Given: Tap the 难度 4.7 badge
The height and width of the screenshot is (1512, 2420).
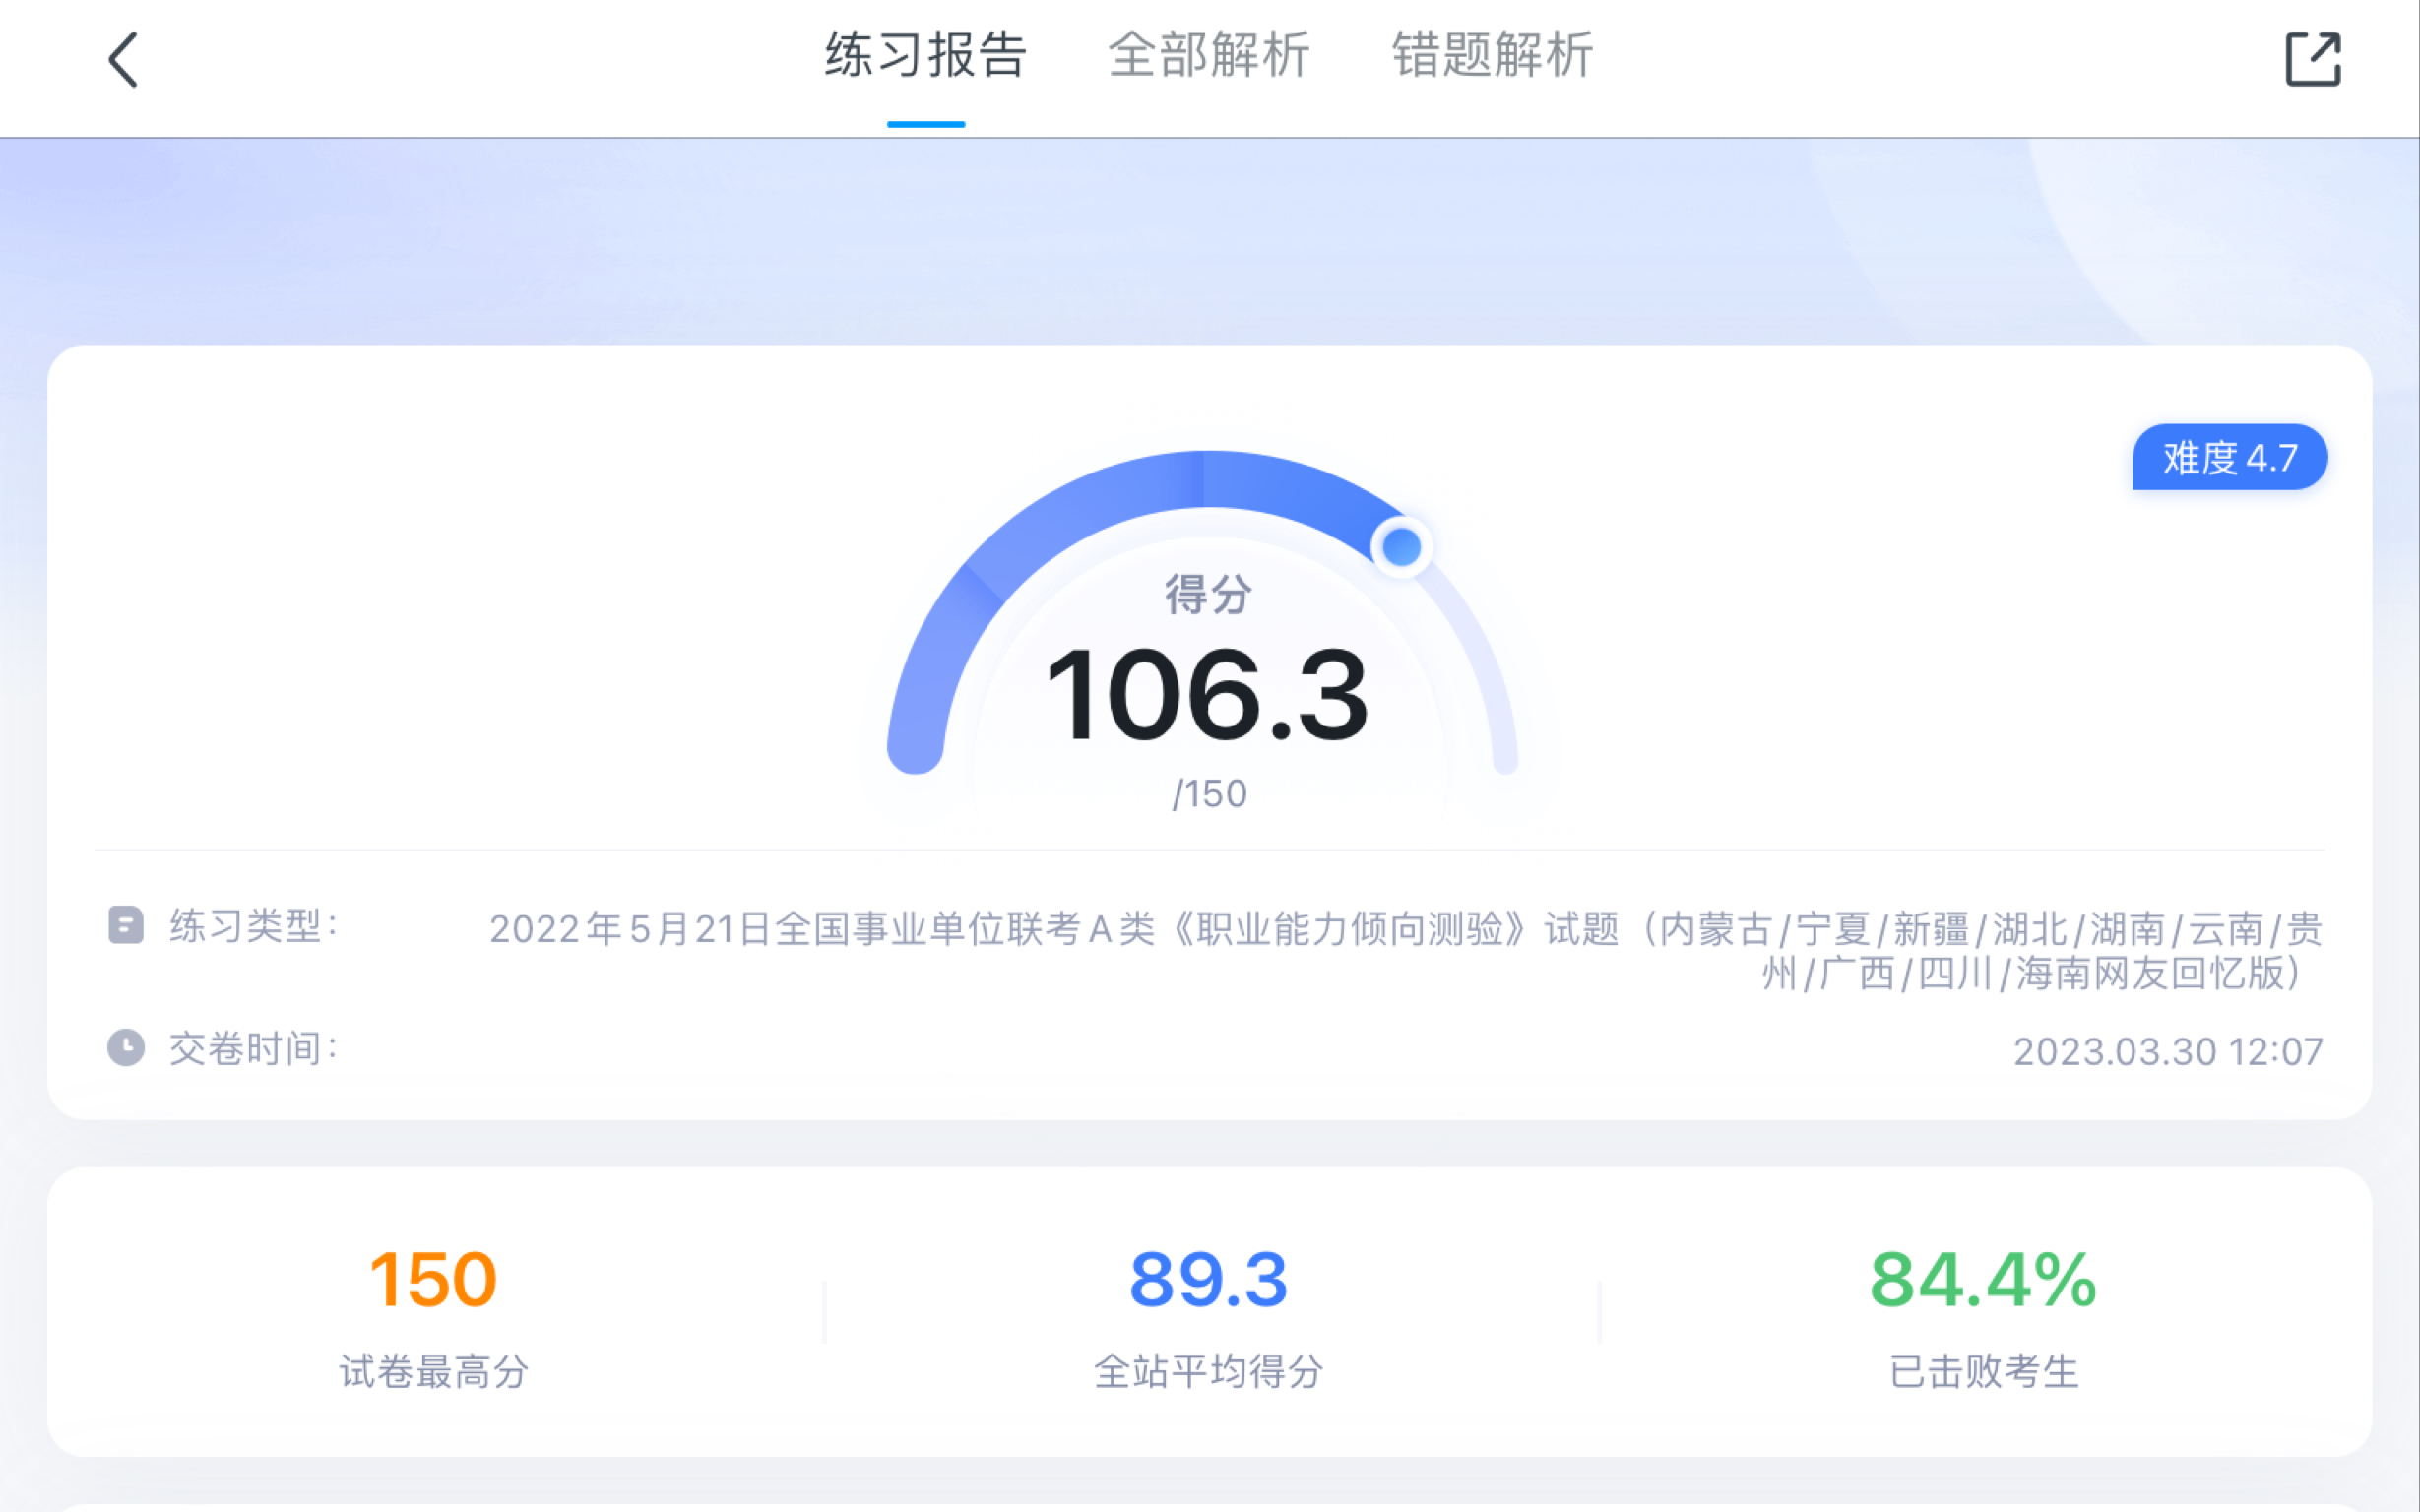Looking at the screenshot, I should (2229, 457).
